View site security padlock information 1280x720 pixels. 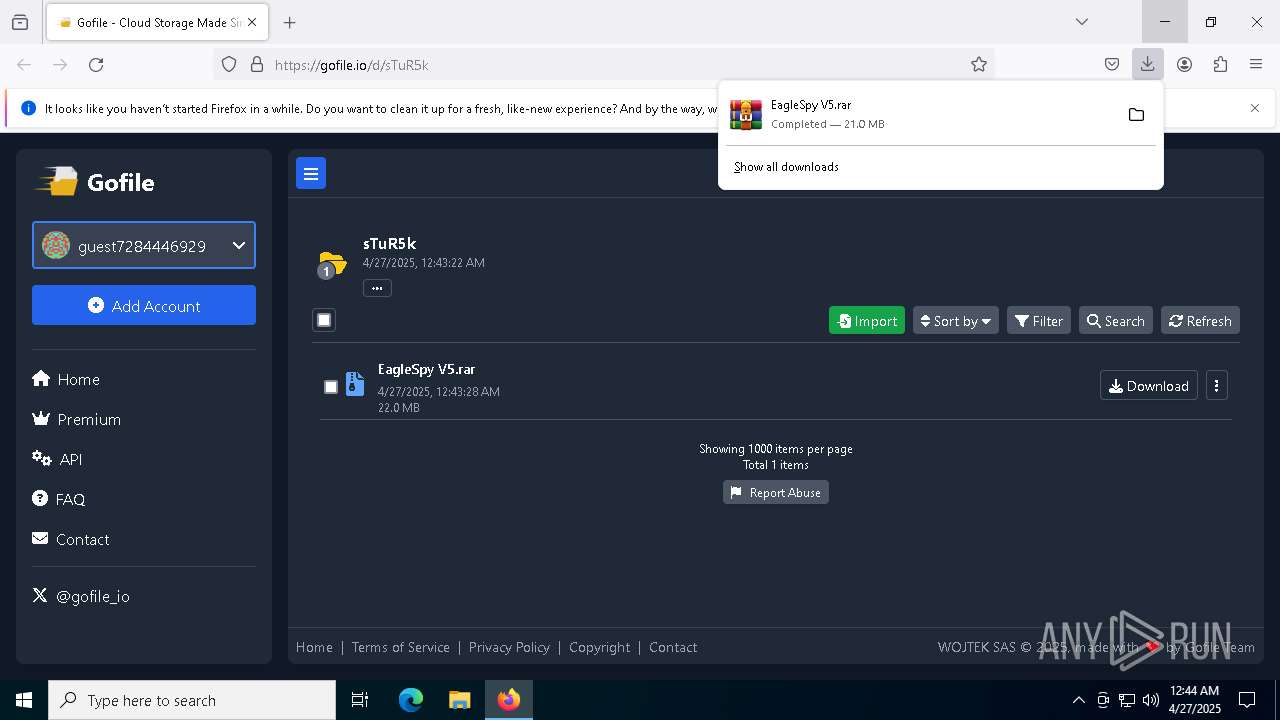click(257, 64)
